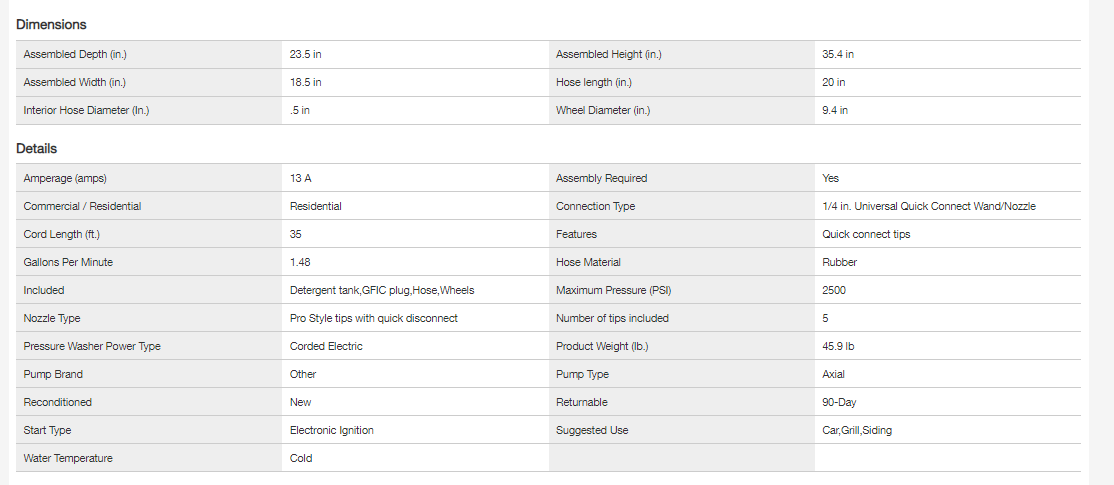The height and width of the screenshot is (485, 1114).
Task: Click the 90-Day returnable value
Action: 840,402
